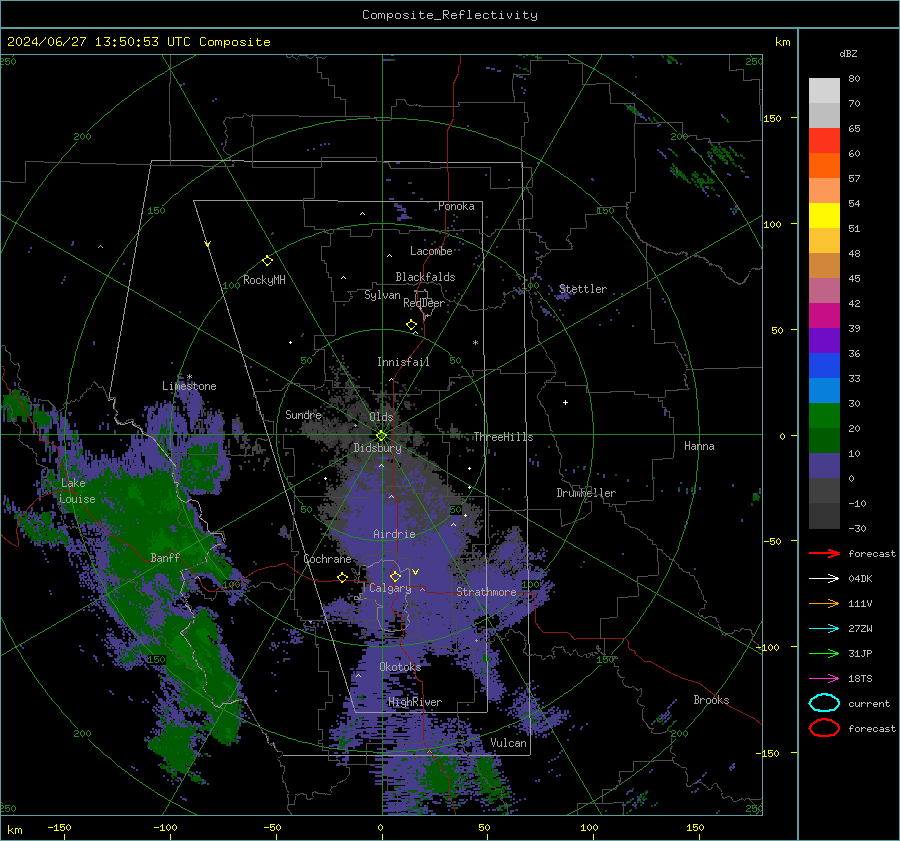
Task: Click the Calgary city label
Action: tap(390, 588)
